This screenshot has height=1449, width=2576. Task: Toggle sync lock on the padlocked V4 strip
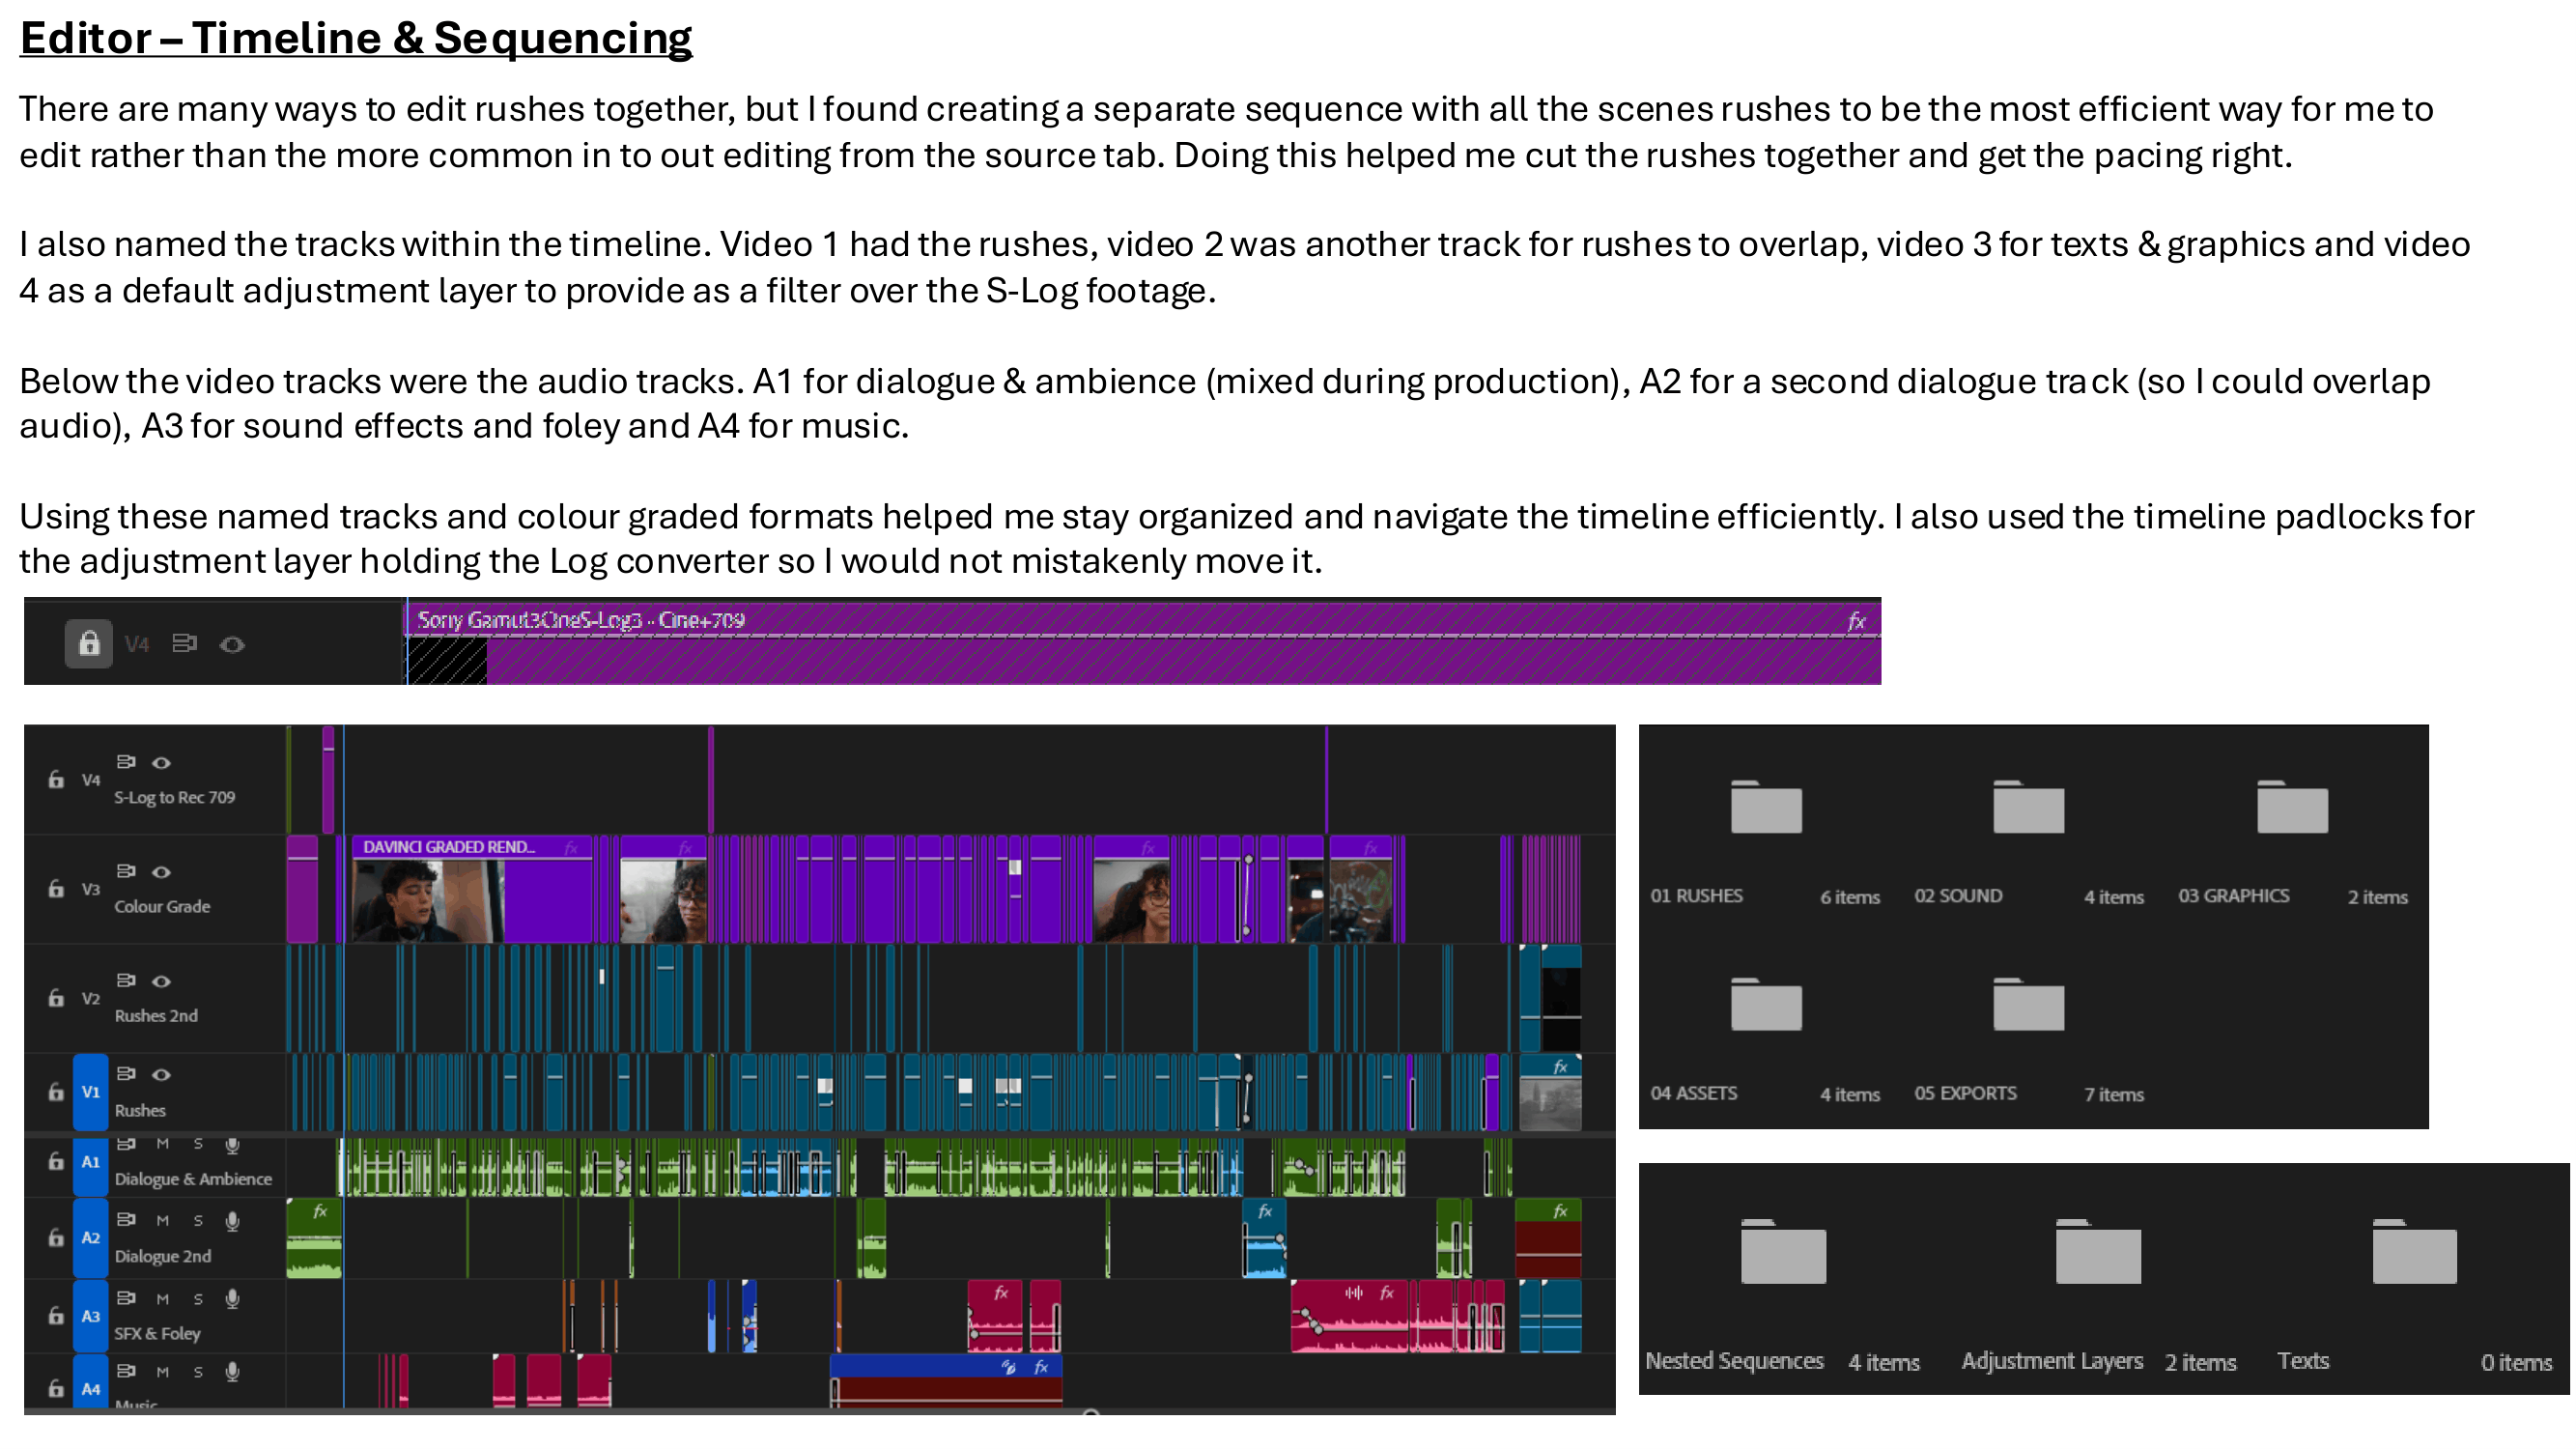[184, 643]
